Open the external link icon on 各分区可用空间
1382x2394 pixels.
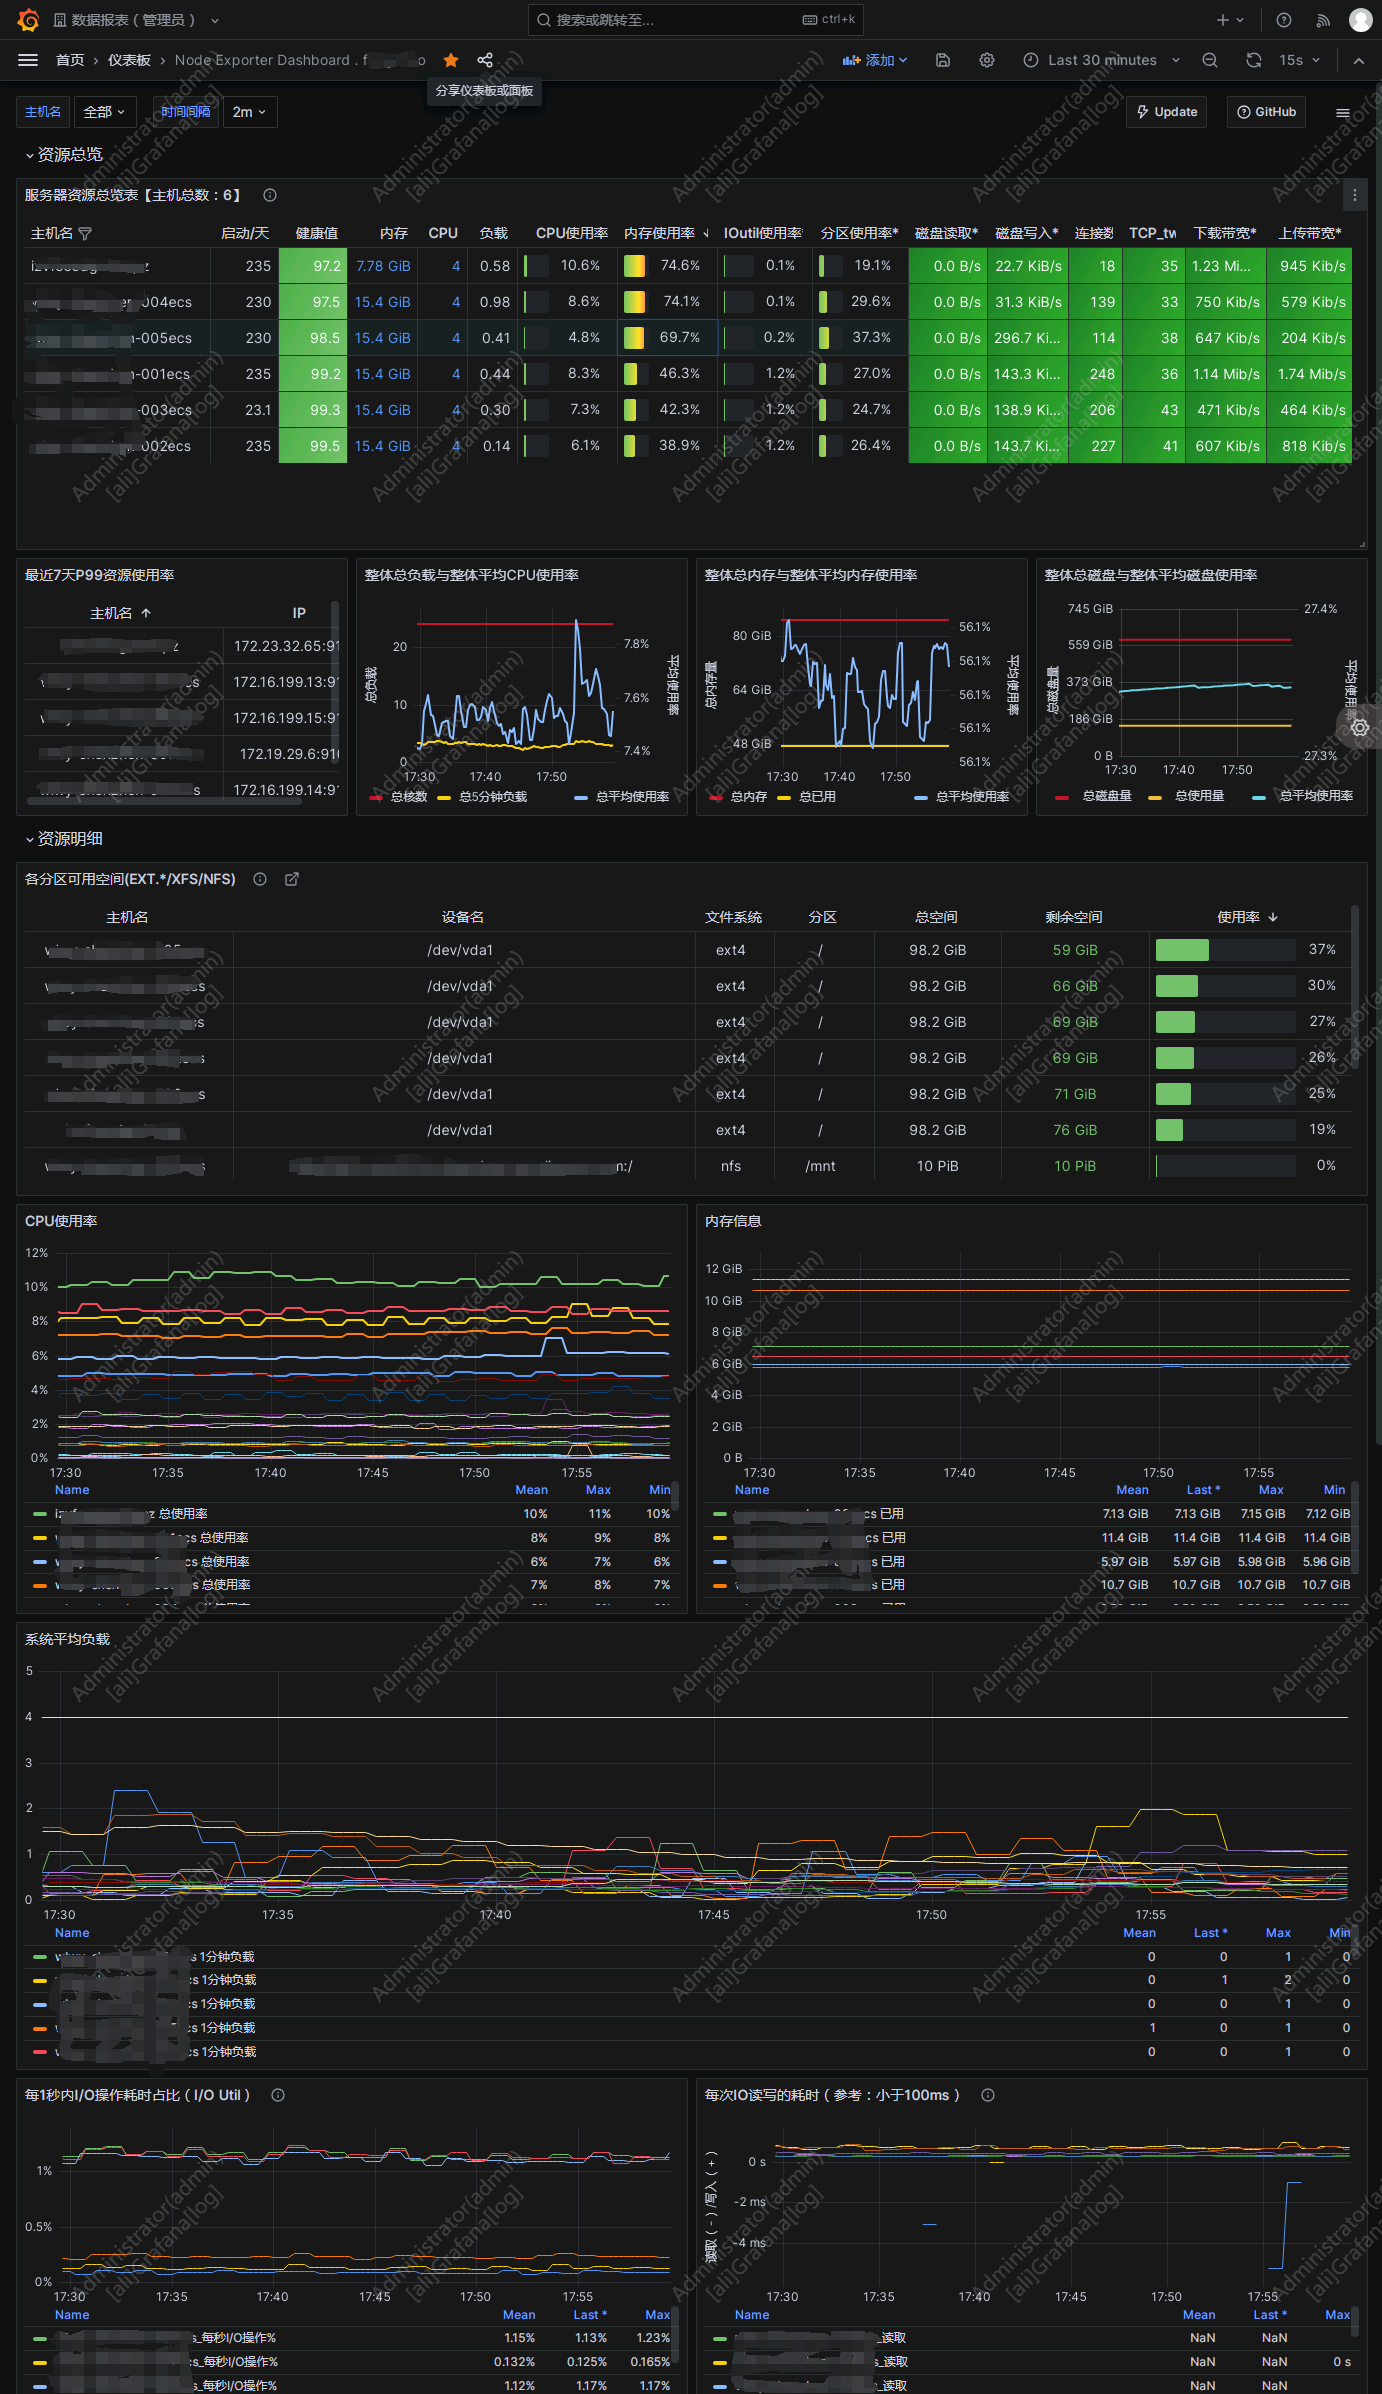[x=292, y=879]
